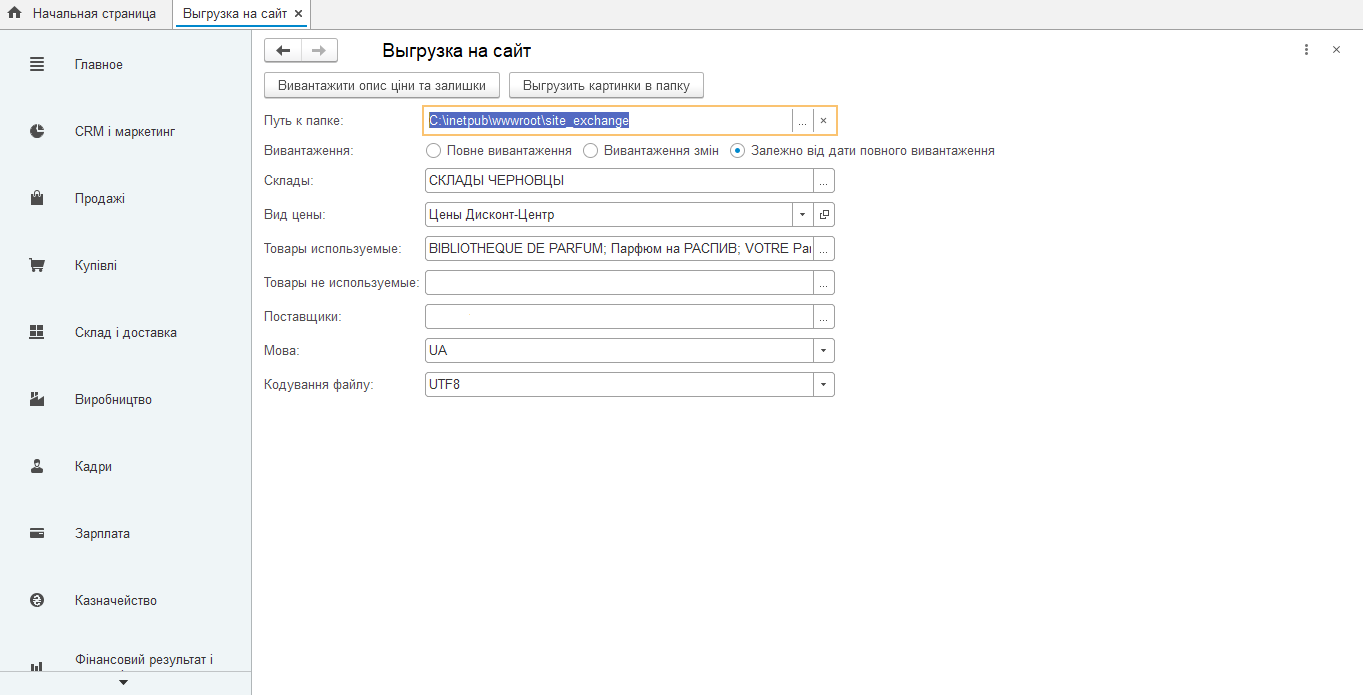Click the Кадри person icon
The height and width of the screenshot is (695, 1363).
pos(37,467)
